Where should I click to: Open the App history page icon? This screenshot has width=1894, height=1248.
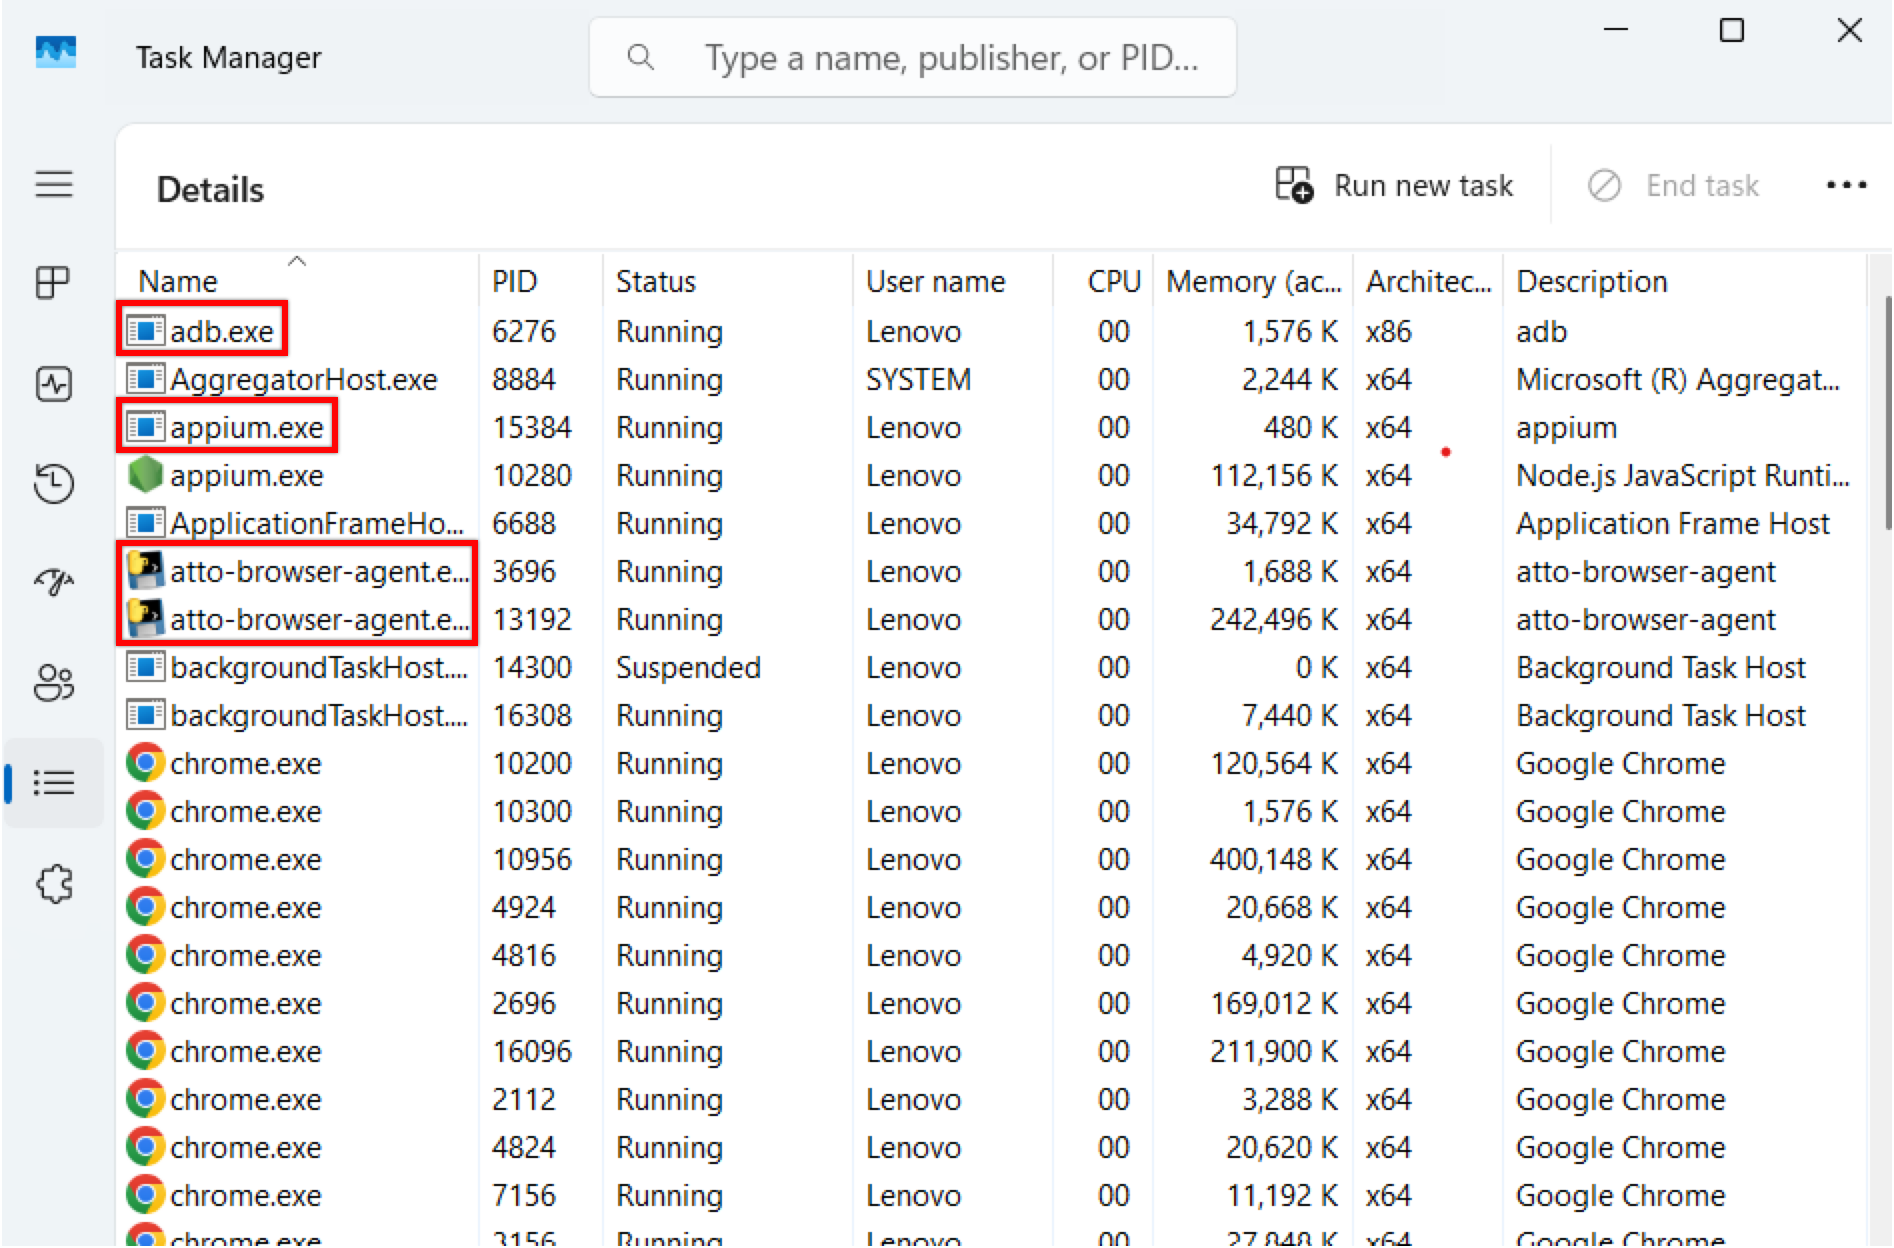(55, 483)
